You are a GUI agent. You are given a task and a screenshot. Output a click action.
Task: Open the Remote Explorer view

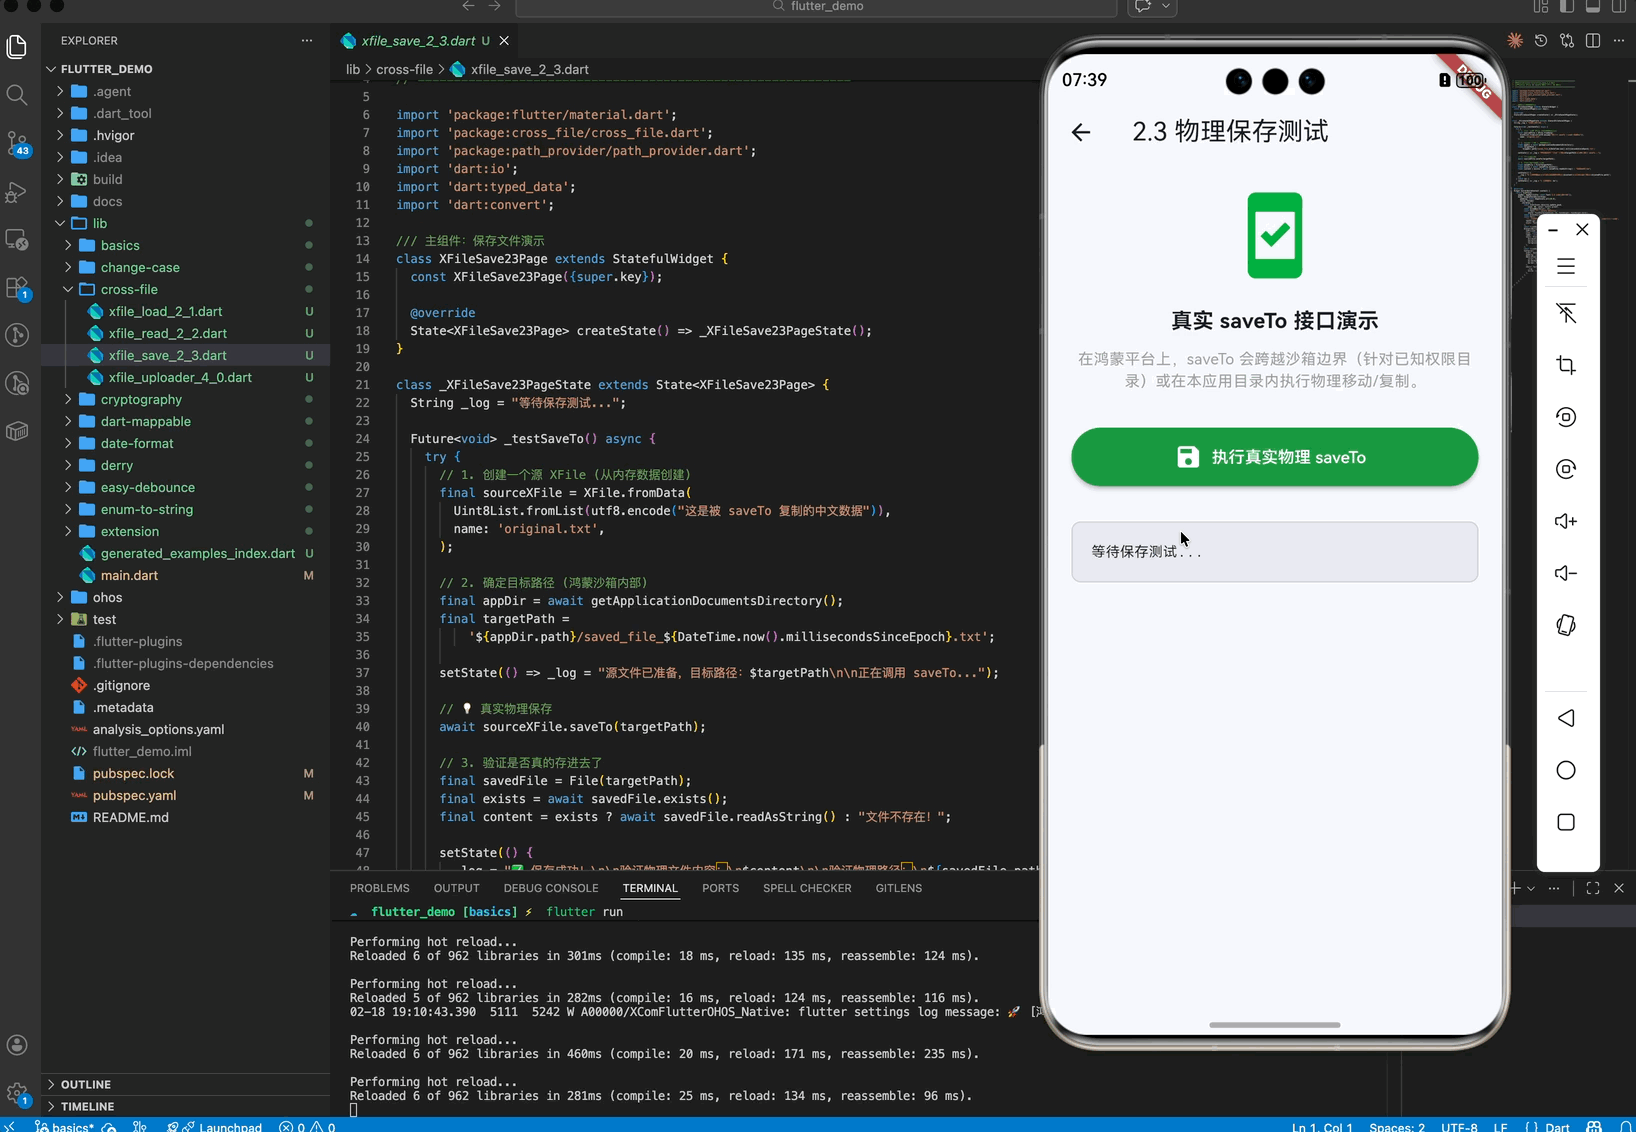click(17, 240)
